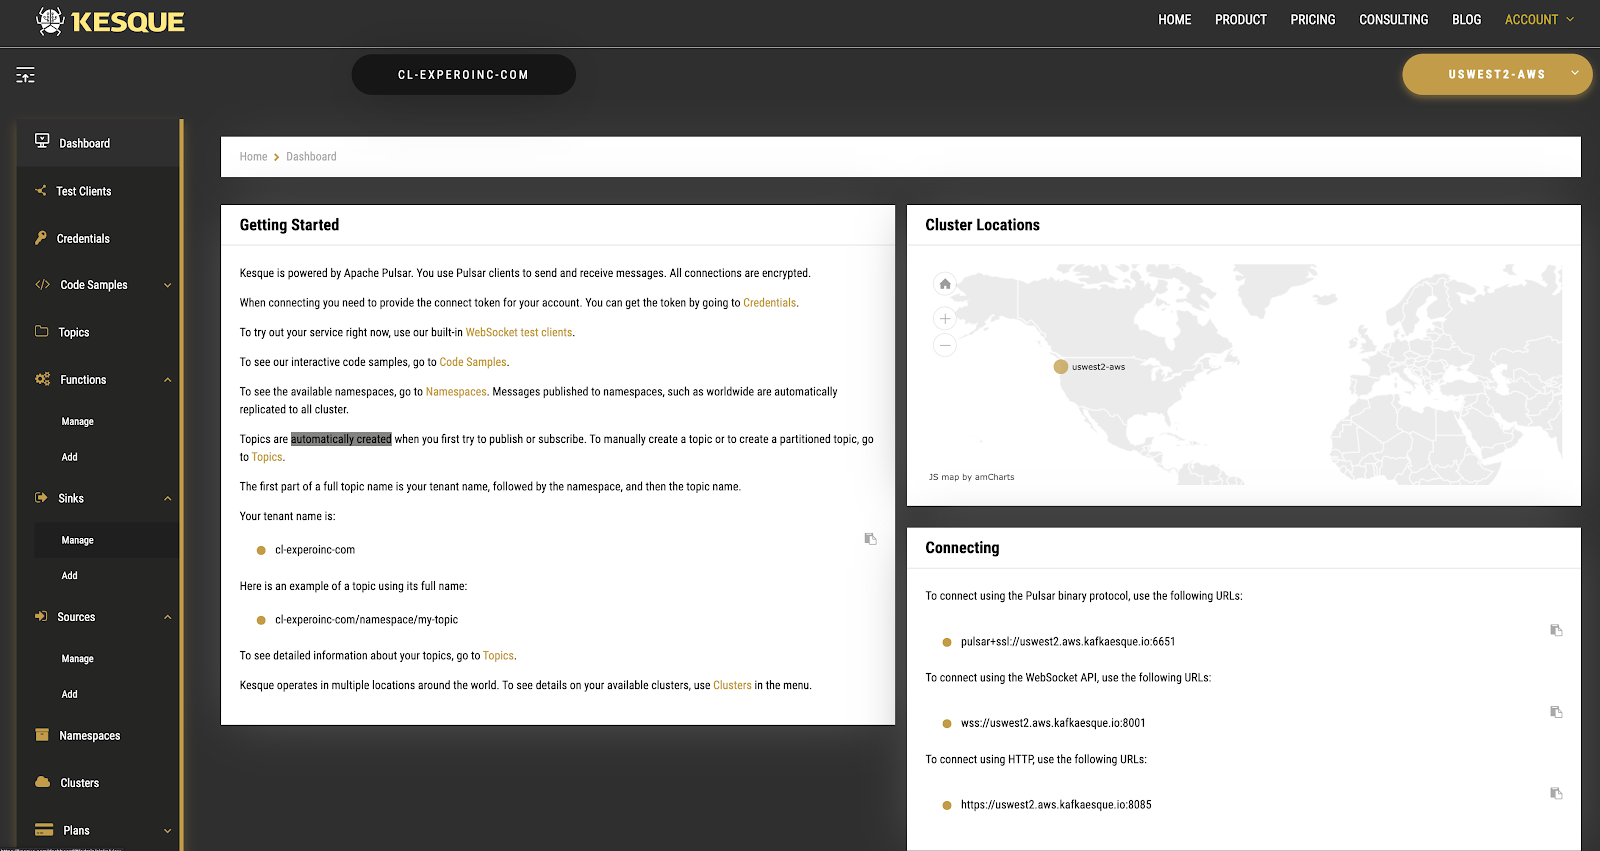The height and width of the screenshot is (851, 1600).
Task: Follow the Namespaces link in Getting Started
Action: (456, 392)
